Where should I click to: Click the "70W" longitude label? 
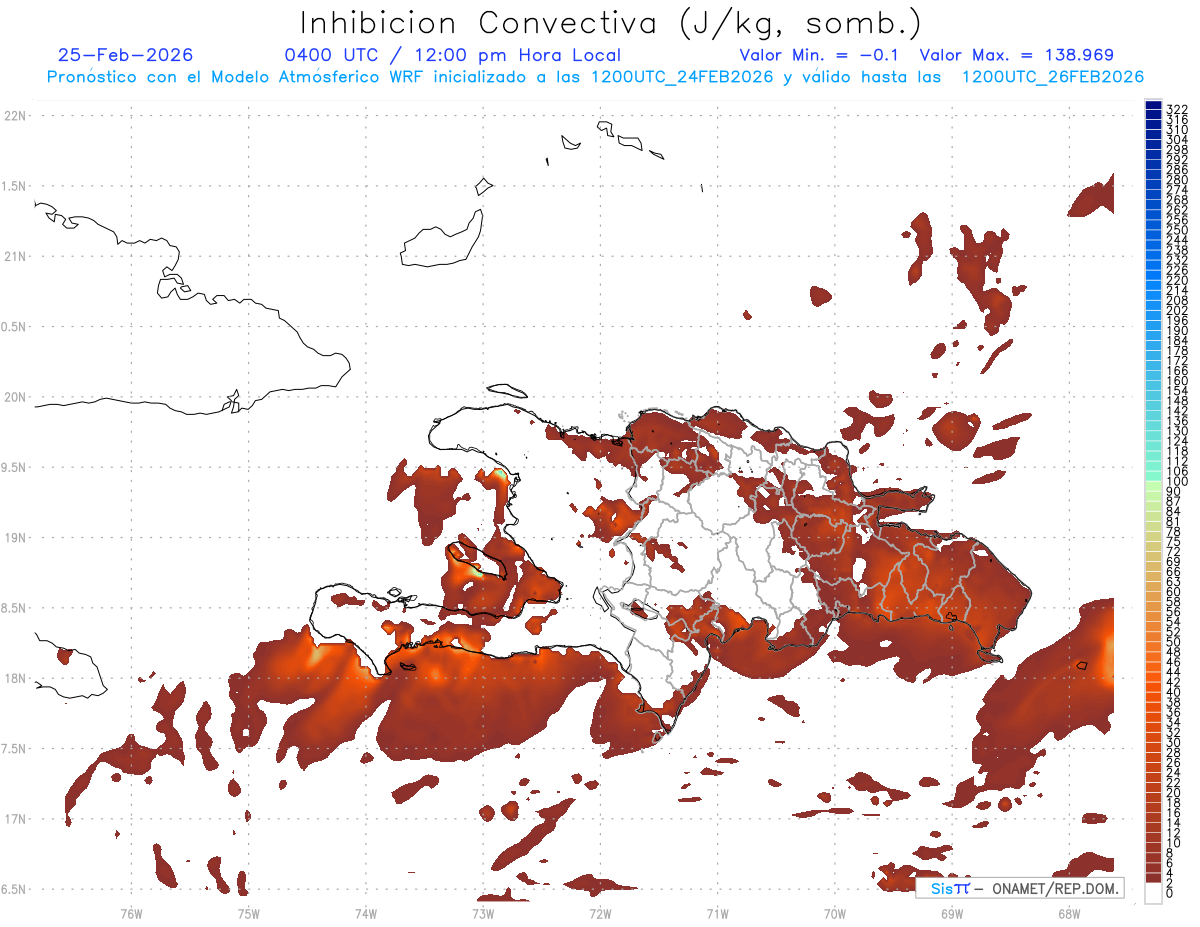(x=834, y=913)
